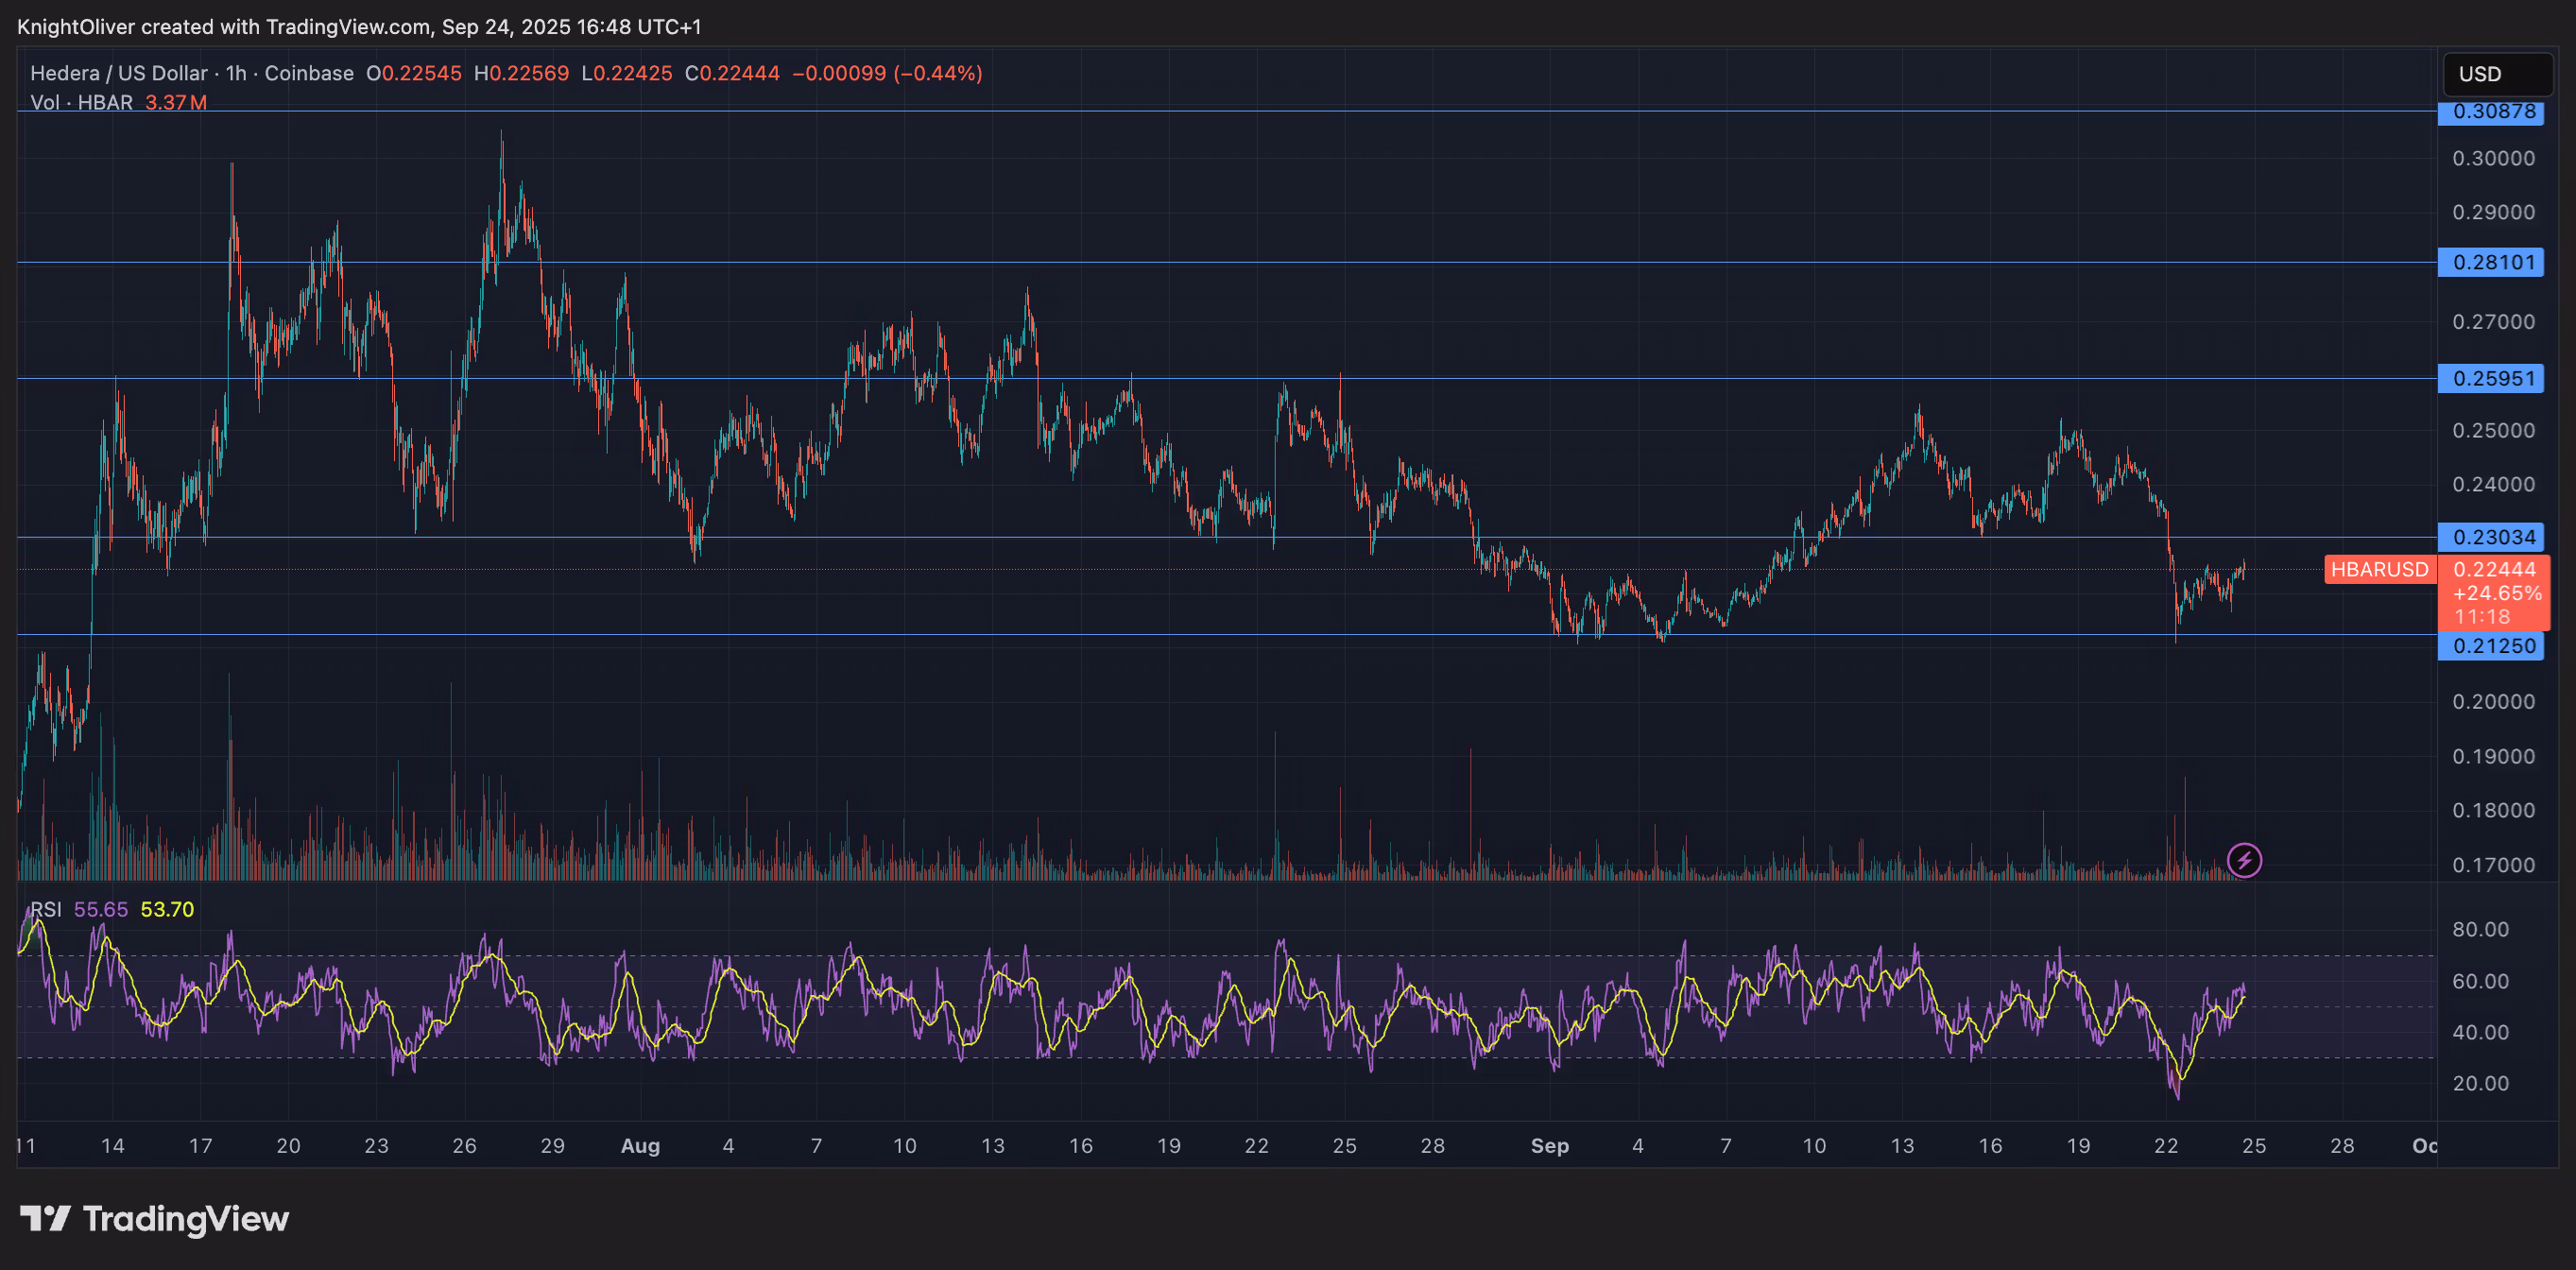The height and width of the screenshot is (1270, 2576).
Task: Click the purple lightning bolt icon
Action: (2244, 860)
